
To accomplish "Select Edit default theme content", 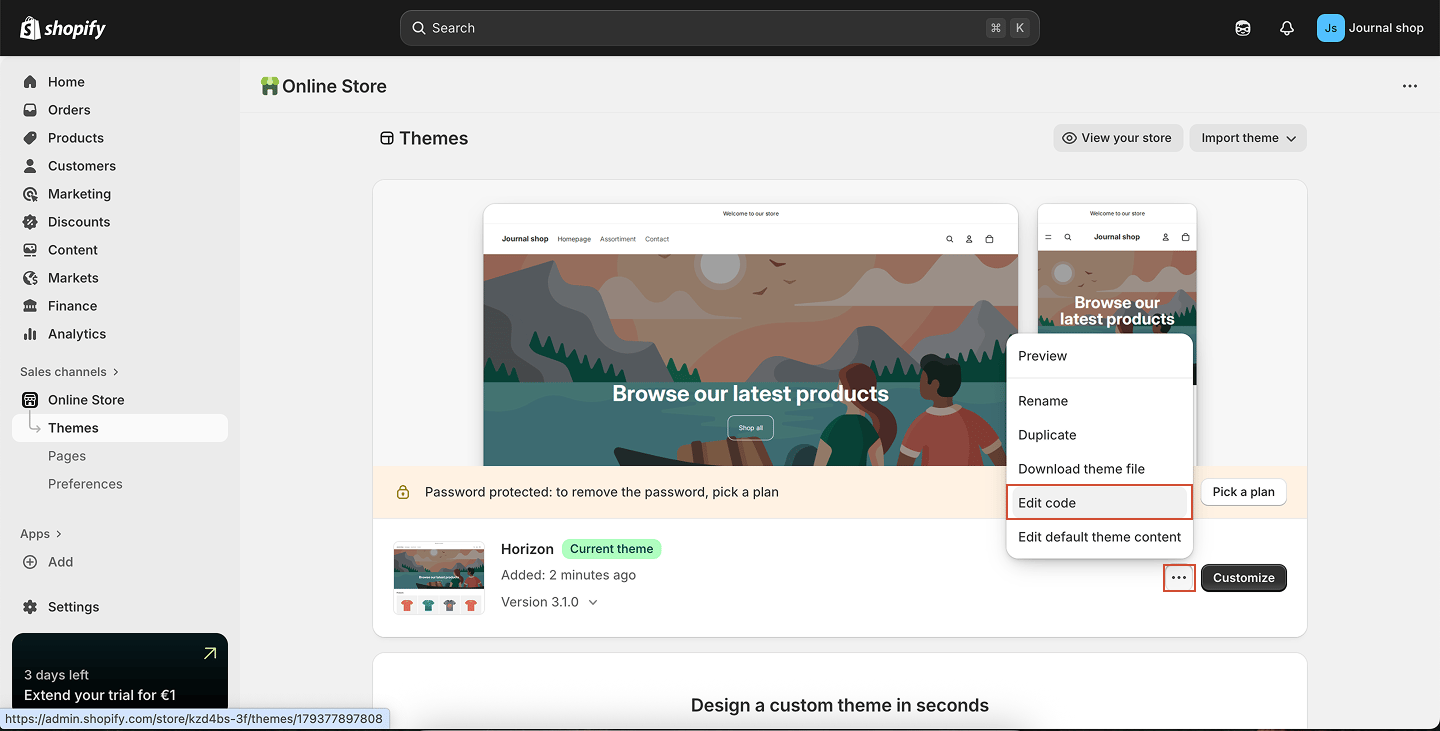I will point(1100,537).
